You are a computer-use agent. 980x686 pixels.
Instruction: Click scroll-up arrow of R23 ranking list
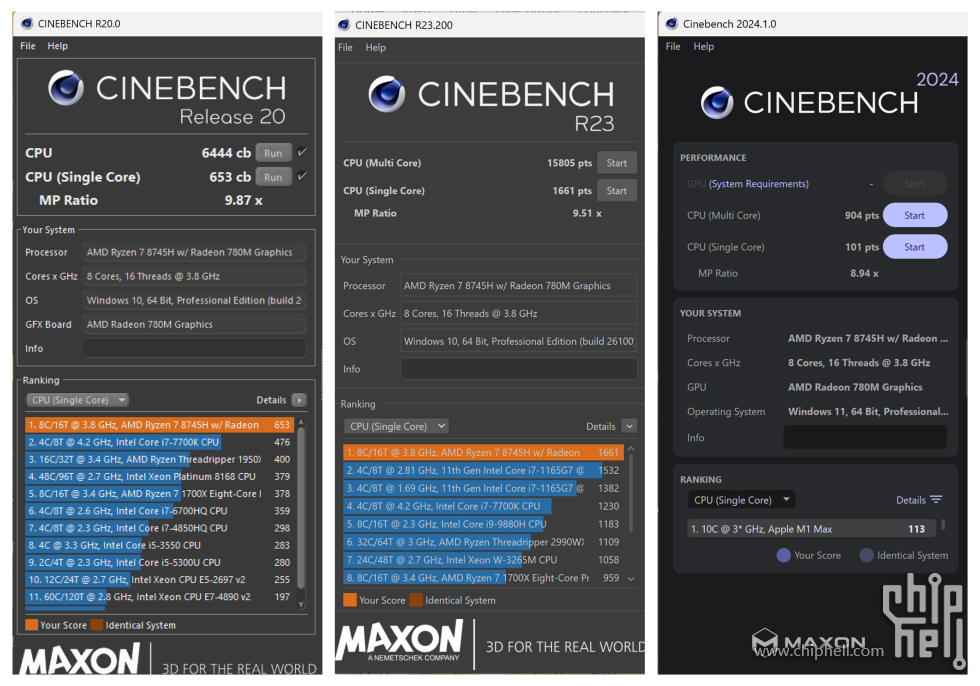click(631, 449)
